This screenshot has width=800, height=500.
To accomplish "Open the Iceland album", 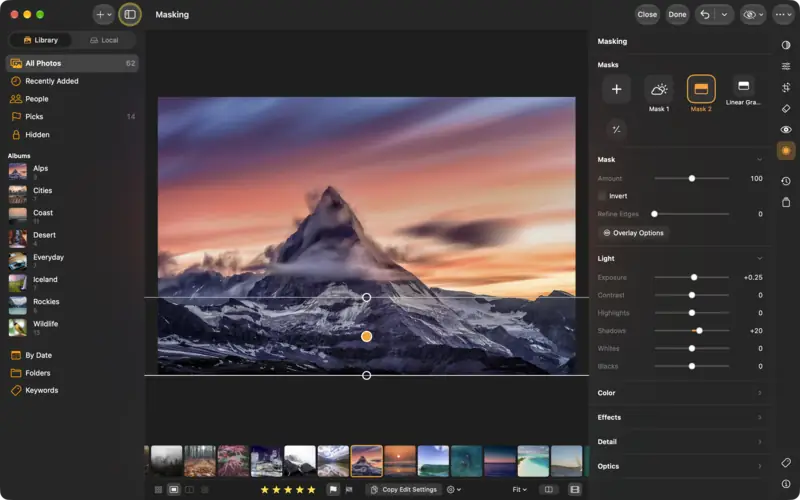I will coord(72,283).
